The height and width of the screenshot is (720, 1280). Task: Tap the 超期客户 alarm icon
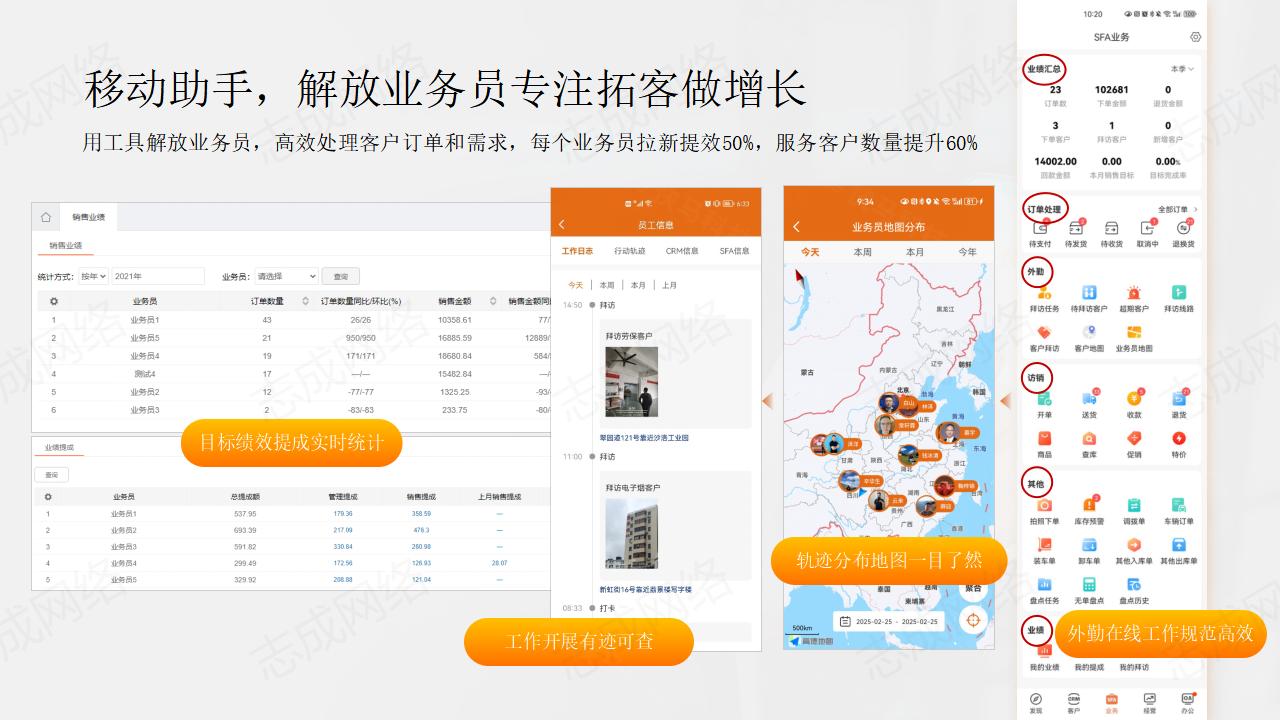point(1134,293)
